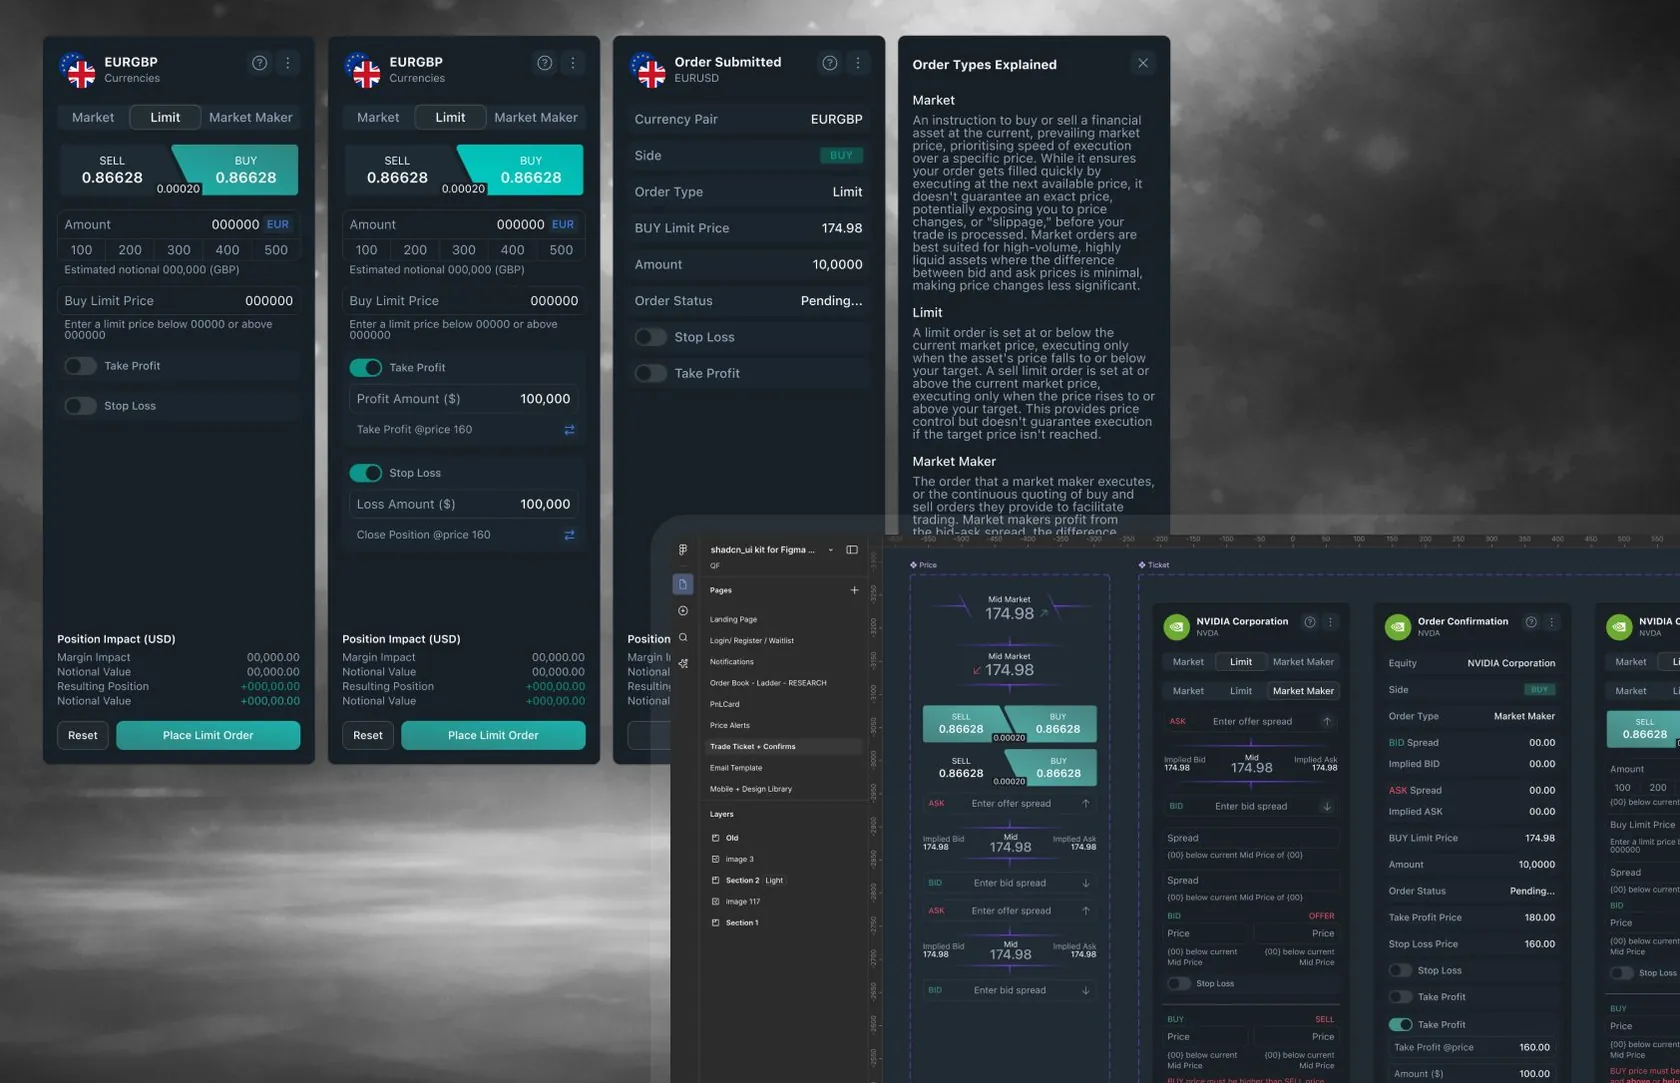
Task: Switch to Market tab in the EURGBP ticket with Take Profit enabled
Action: [x=378, y=117]
